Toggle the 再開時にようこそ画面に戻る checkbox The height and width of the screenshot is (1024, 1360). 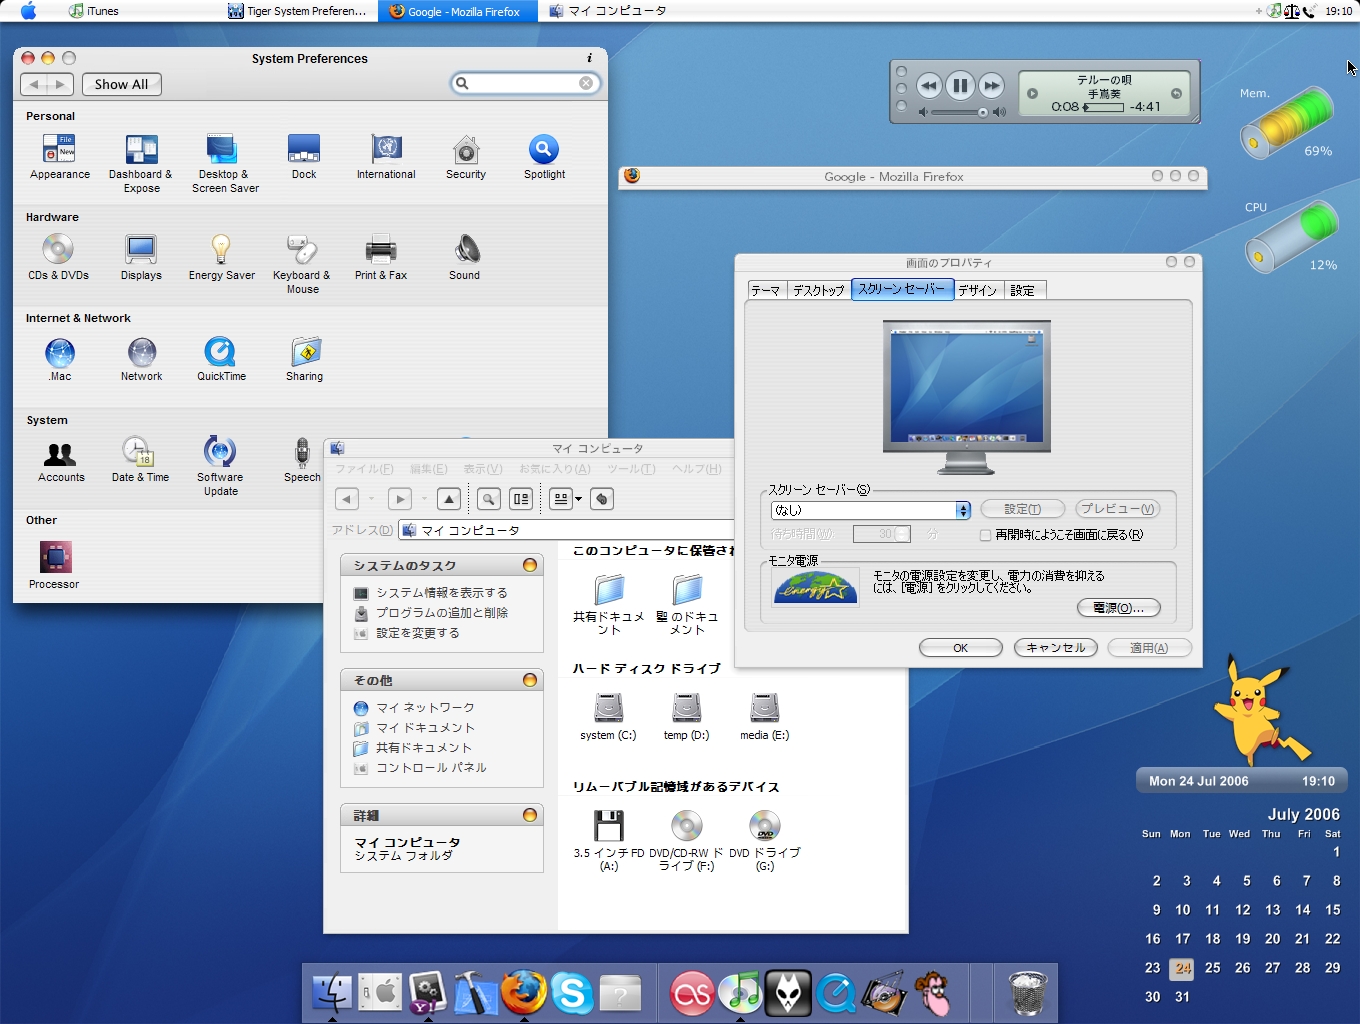[985, 535]
